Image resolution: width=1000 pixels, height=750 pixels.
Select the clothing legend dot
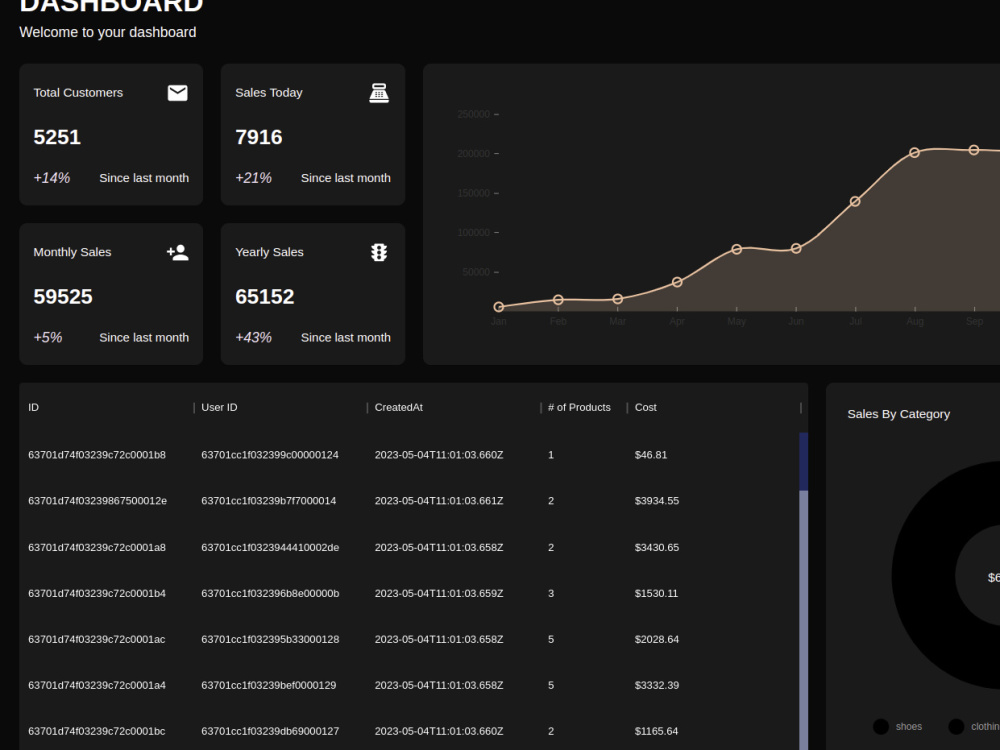[x=956, y=726]
